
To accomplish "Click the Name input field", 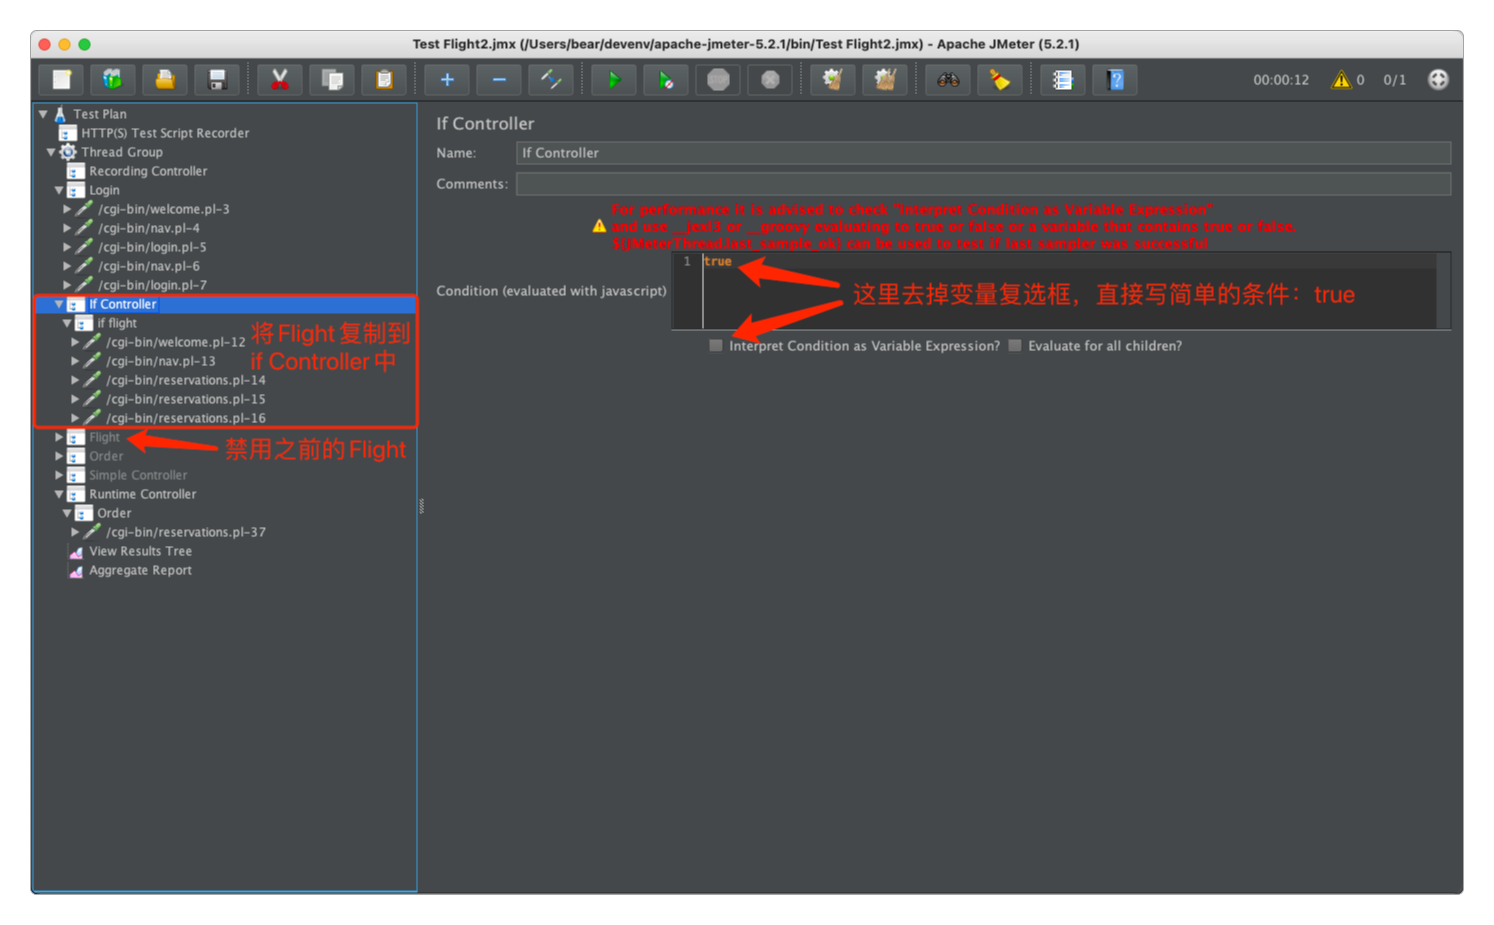I will tap(983, 153).
